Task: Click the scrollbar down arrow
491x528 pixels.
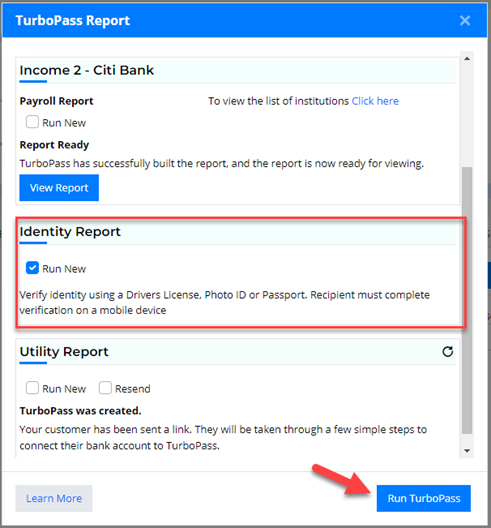Action: (467, 451)
